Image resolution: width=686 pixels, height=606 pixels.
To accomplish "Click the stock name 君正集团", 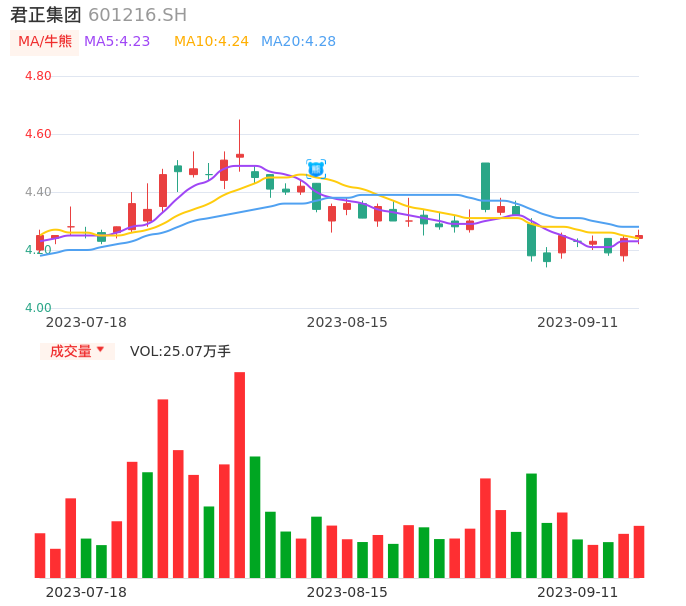I will tap(46, 15).
